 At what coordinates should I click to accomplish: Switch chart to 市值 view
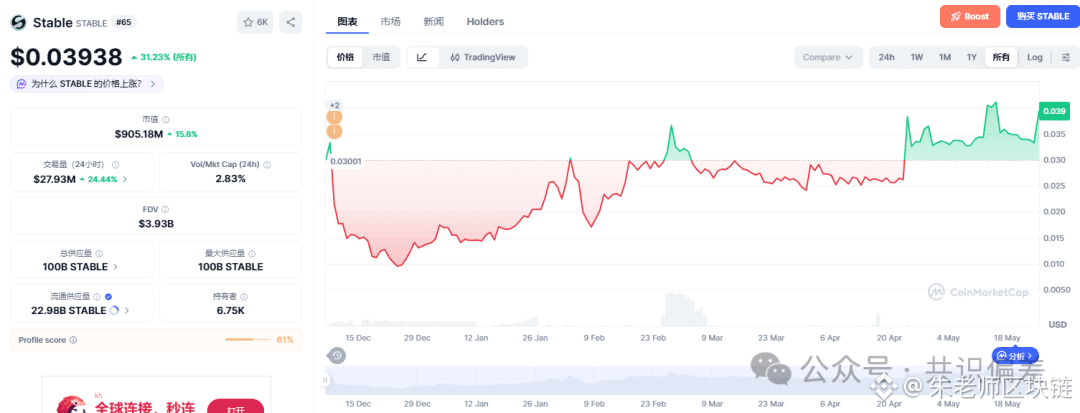tap(381, 57)
